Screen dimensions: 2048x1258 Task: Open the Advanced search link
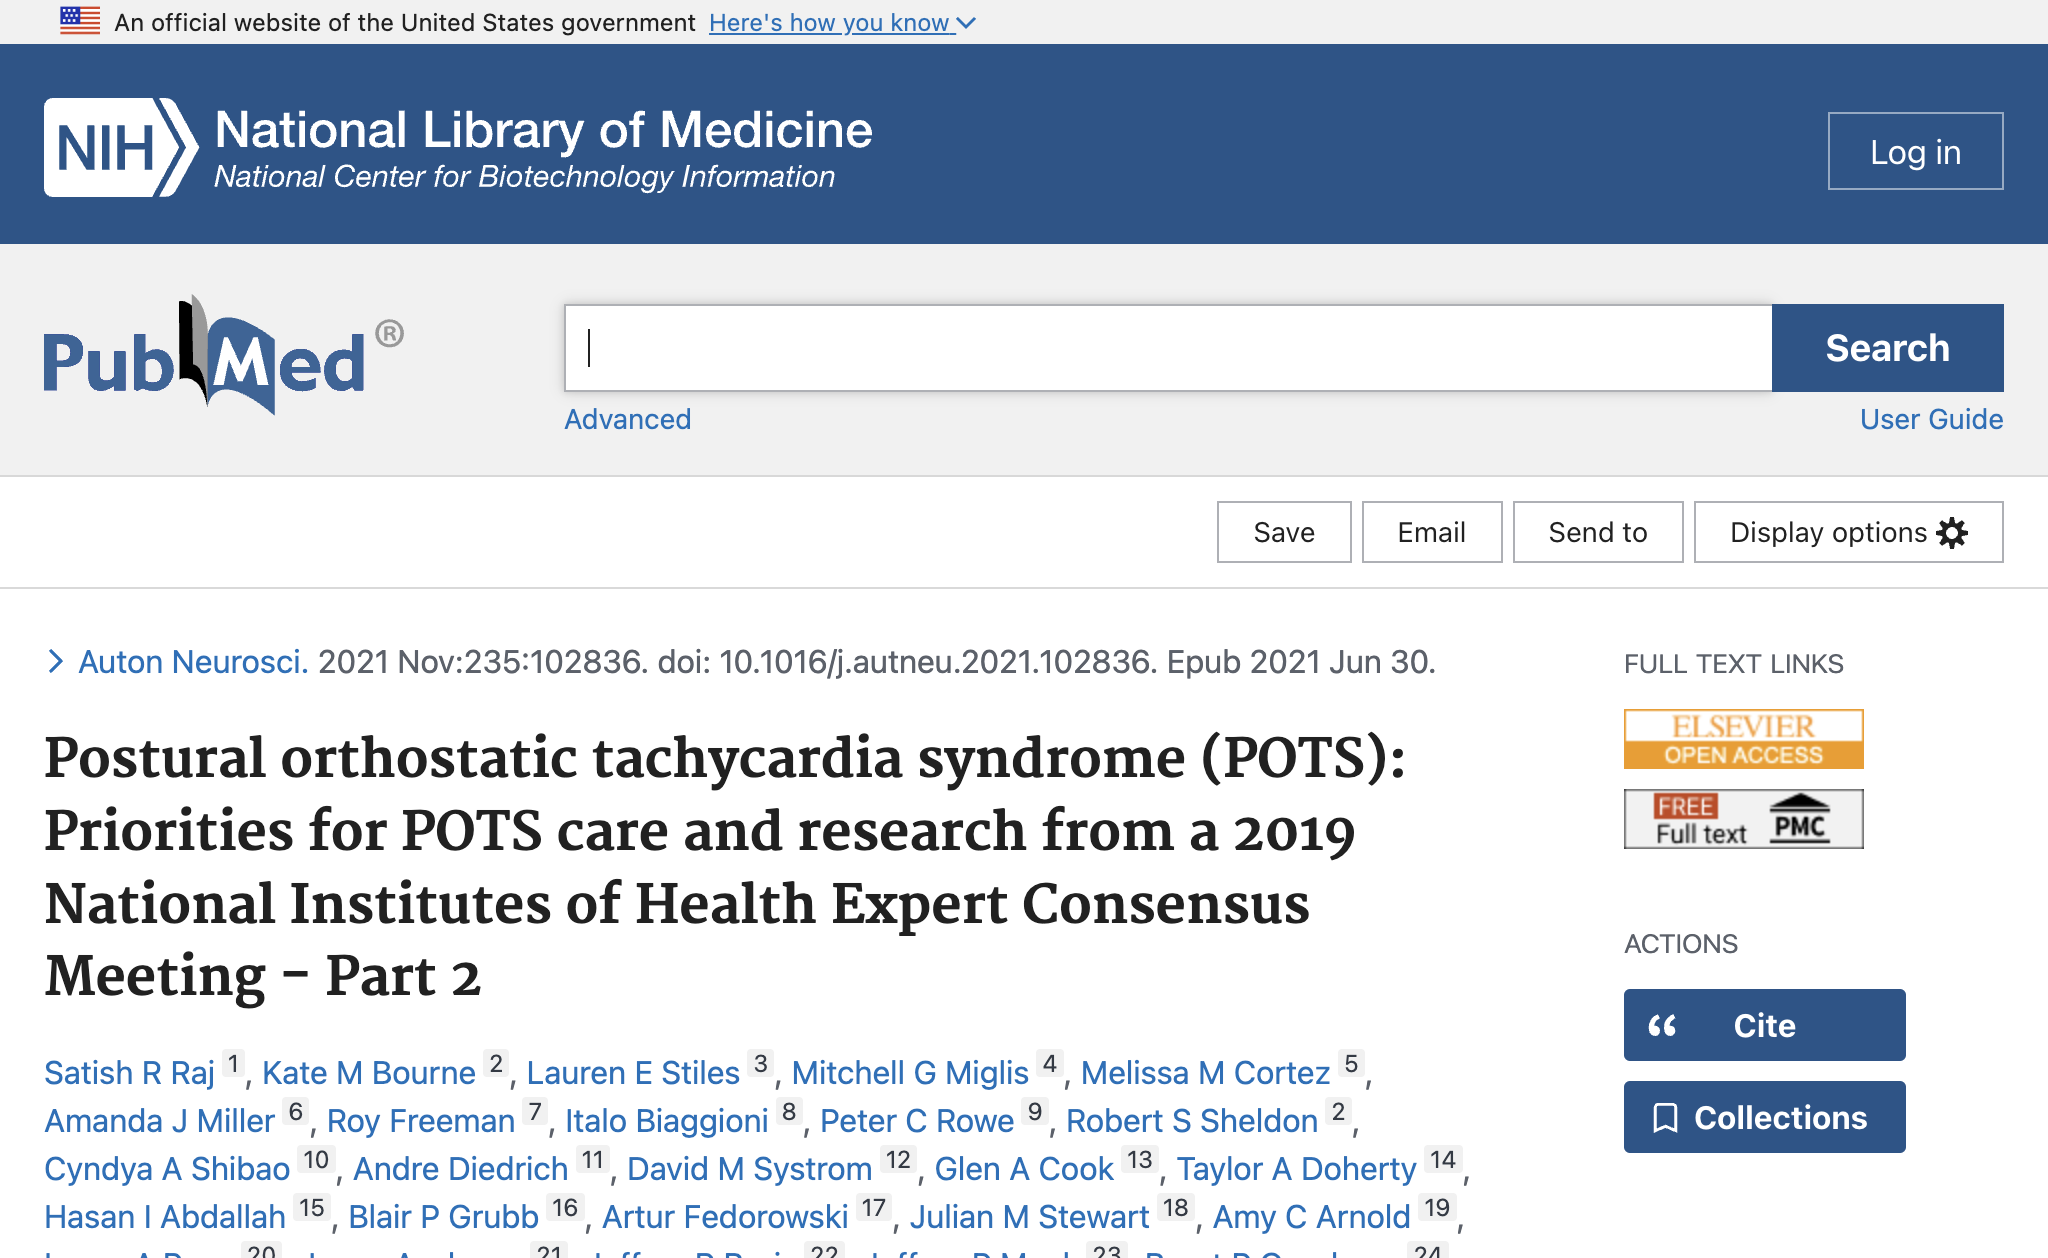627,419
